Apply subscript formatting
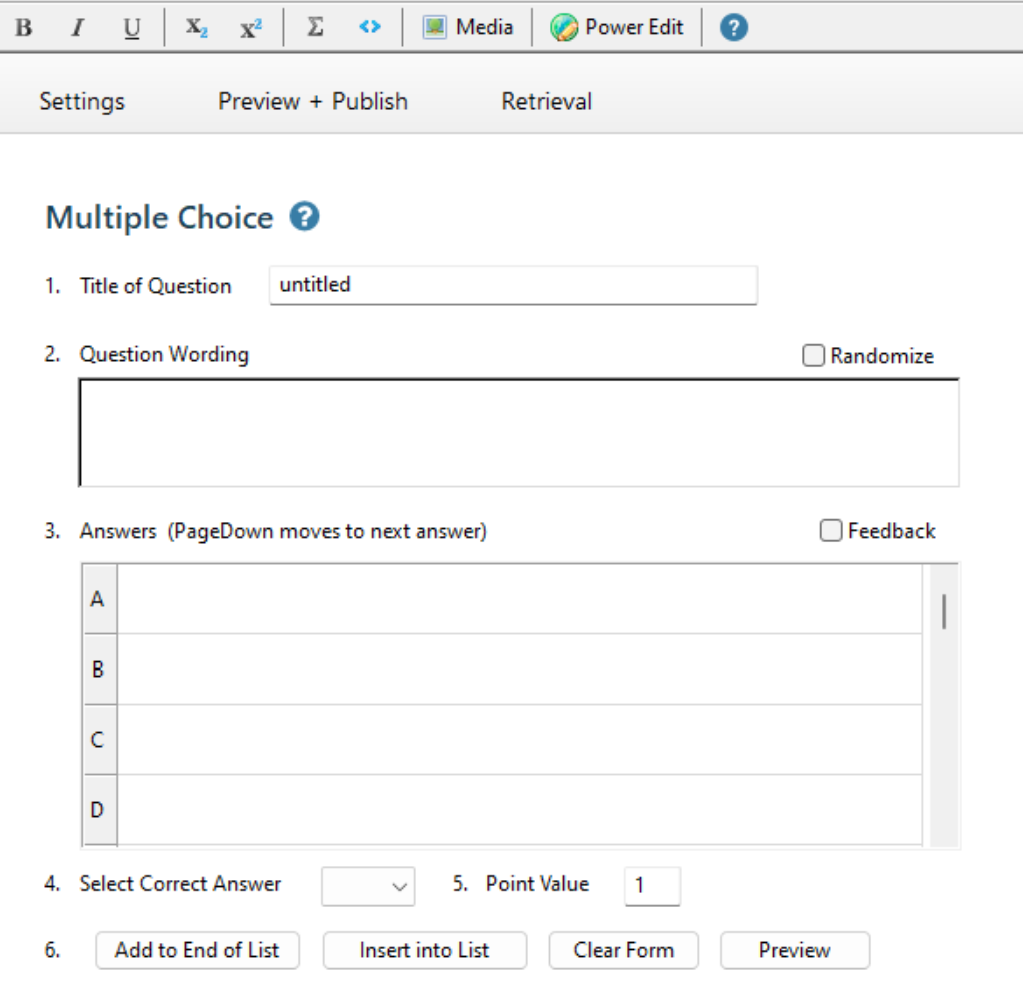The height and width of the screenshot is (1002, 1023). click(x=196, y=27)
